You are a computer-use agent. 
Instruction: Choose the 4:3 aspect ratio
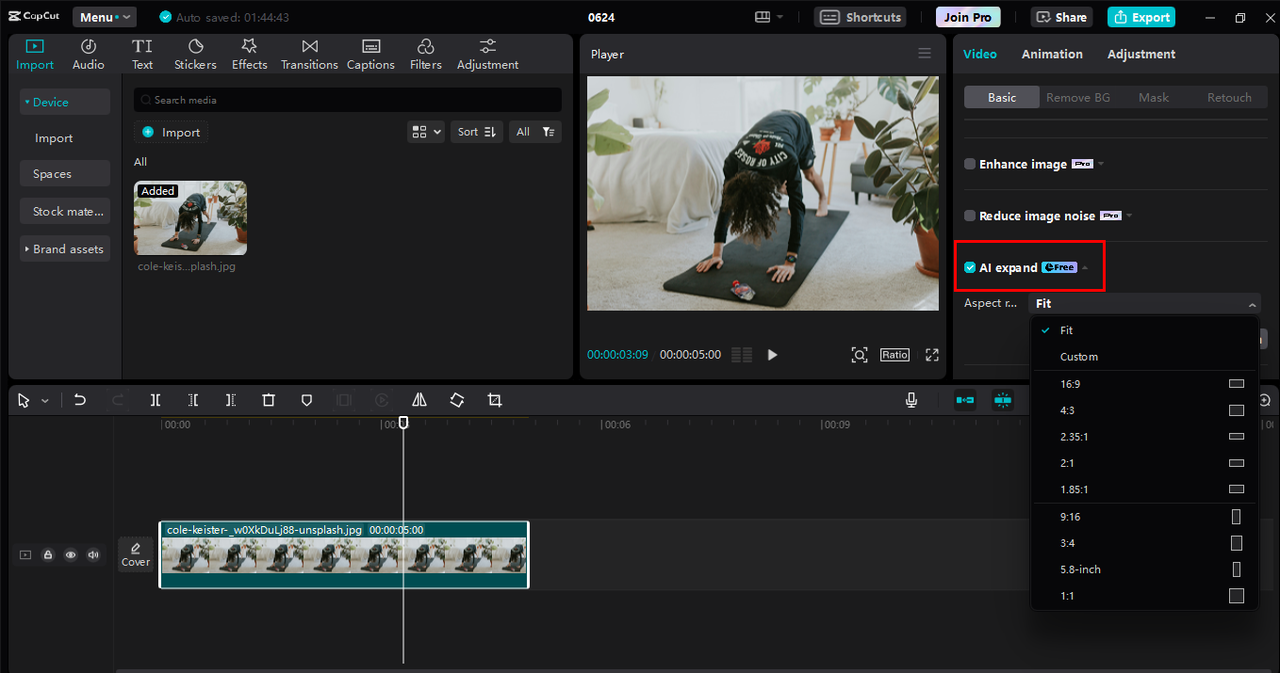click(1144, 410)
